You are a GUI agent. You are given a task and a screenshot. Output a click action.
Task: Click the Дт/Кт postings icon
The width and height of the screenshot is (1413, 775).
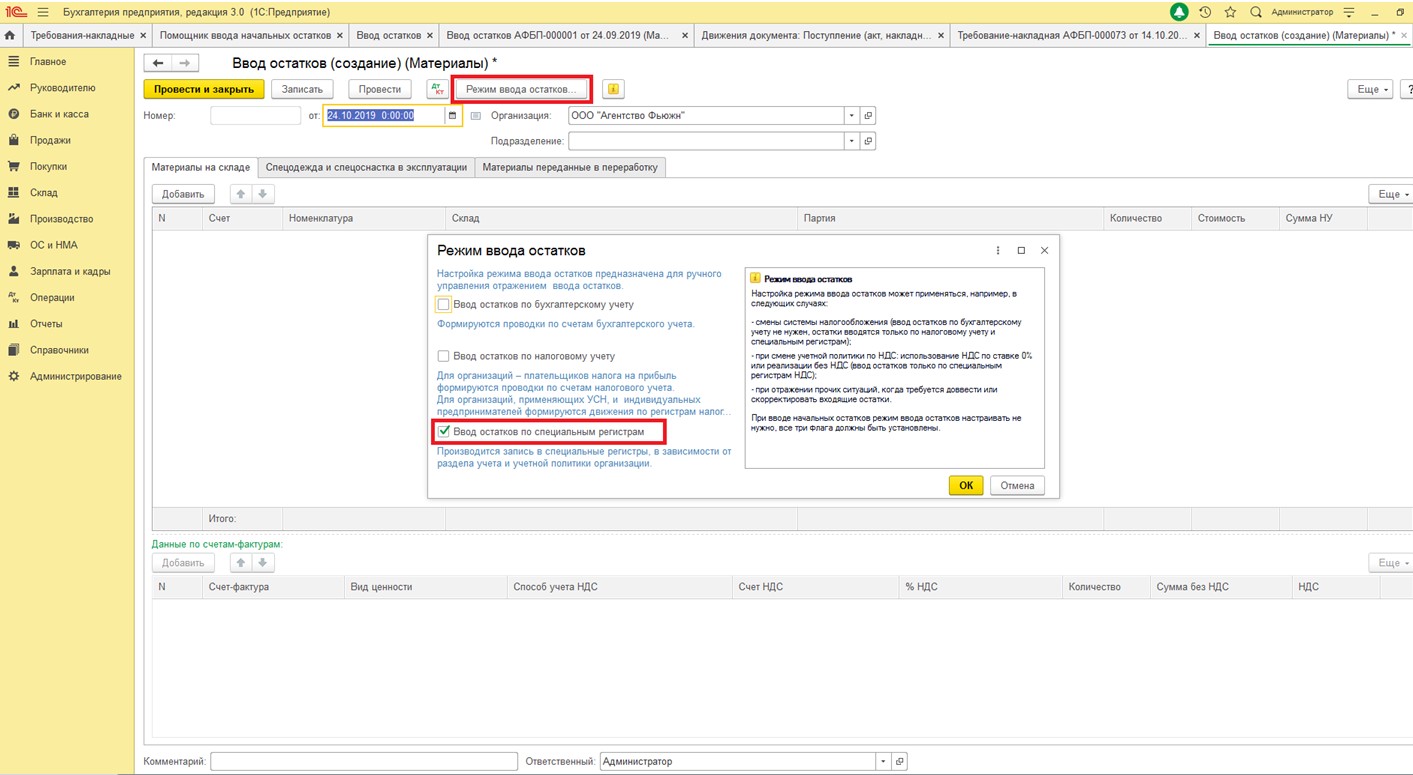pyautogui.click(x=437, y=89)
